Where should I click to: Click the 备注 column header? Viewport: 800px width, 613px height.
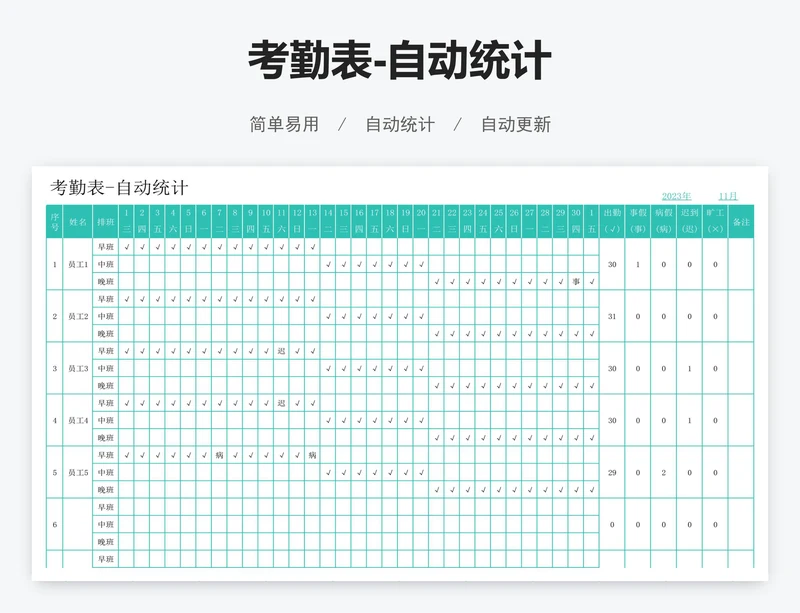(x=741, y=222)
